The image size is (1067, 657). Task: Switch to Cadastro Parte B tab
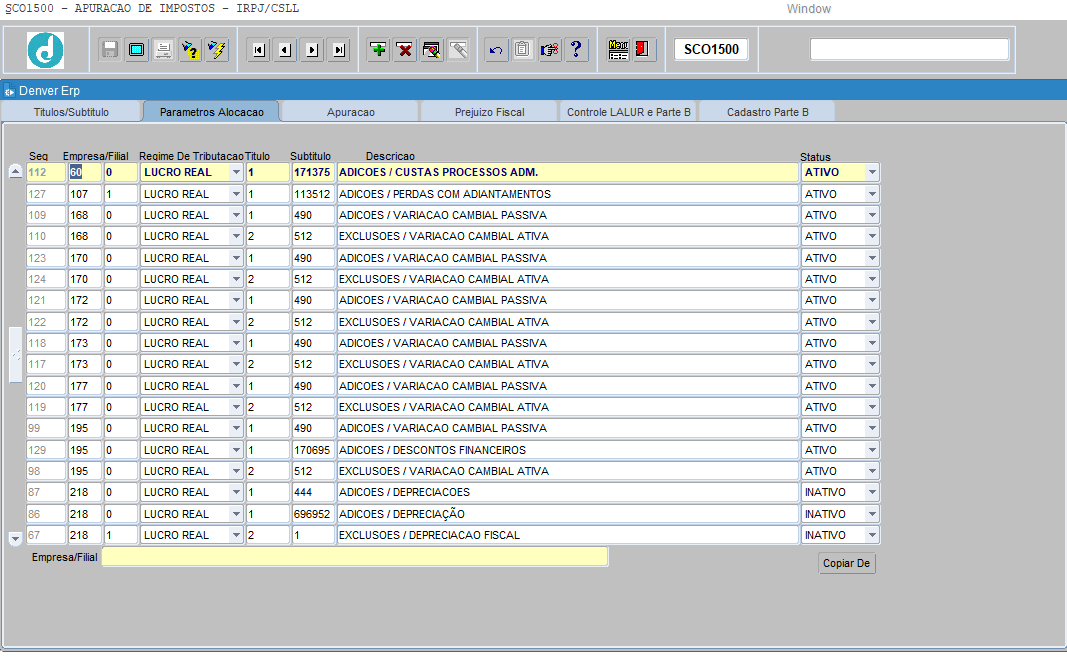click(768, 112)
